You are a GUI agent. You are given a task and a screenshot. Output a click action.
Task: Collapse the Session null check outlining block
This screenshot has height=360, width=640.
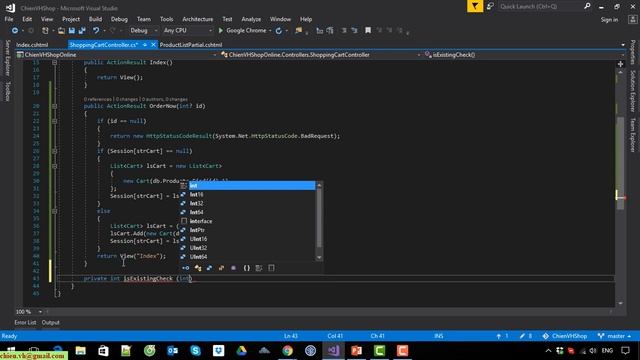point(54,151)
